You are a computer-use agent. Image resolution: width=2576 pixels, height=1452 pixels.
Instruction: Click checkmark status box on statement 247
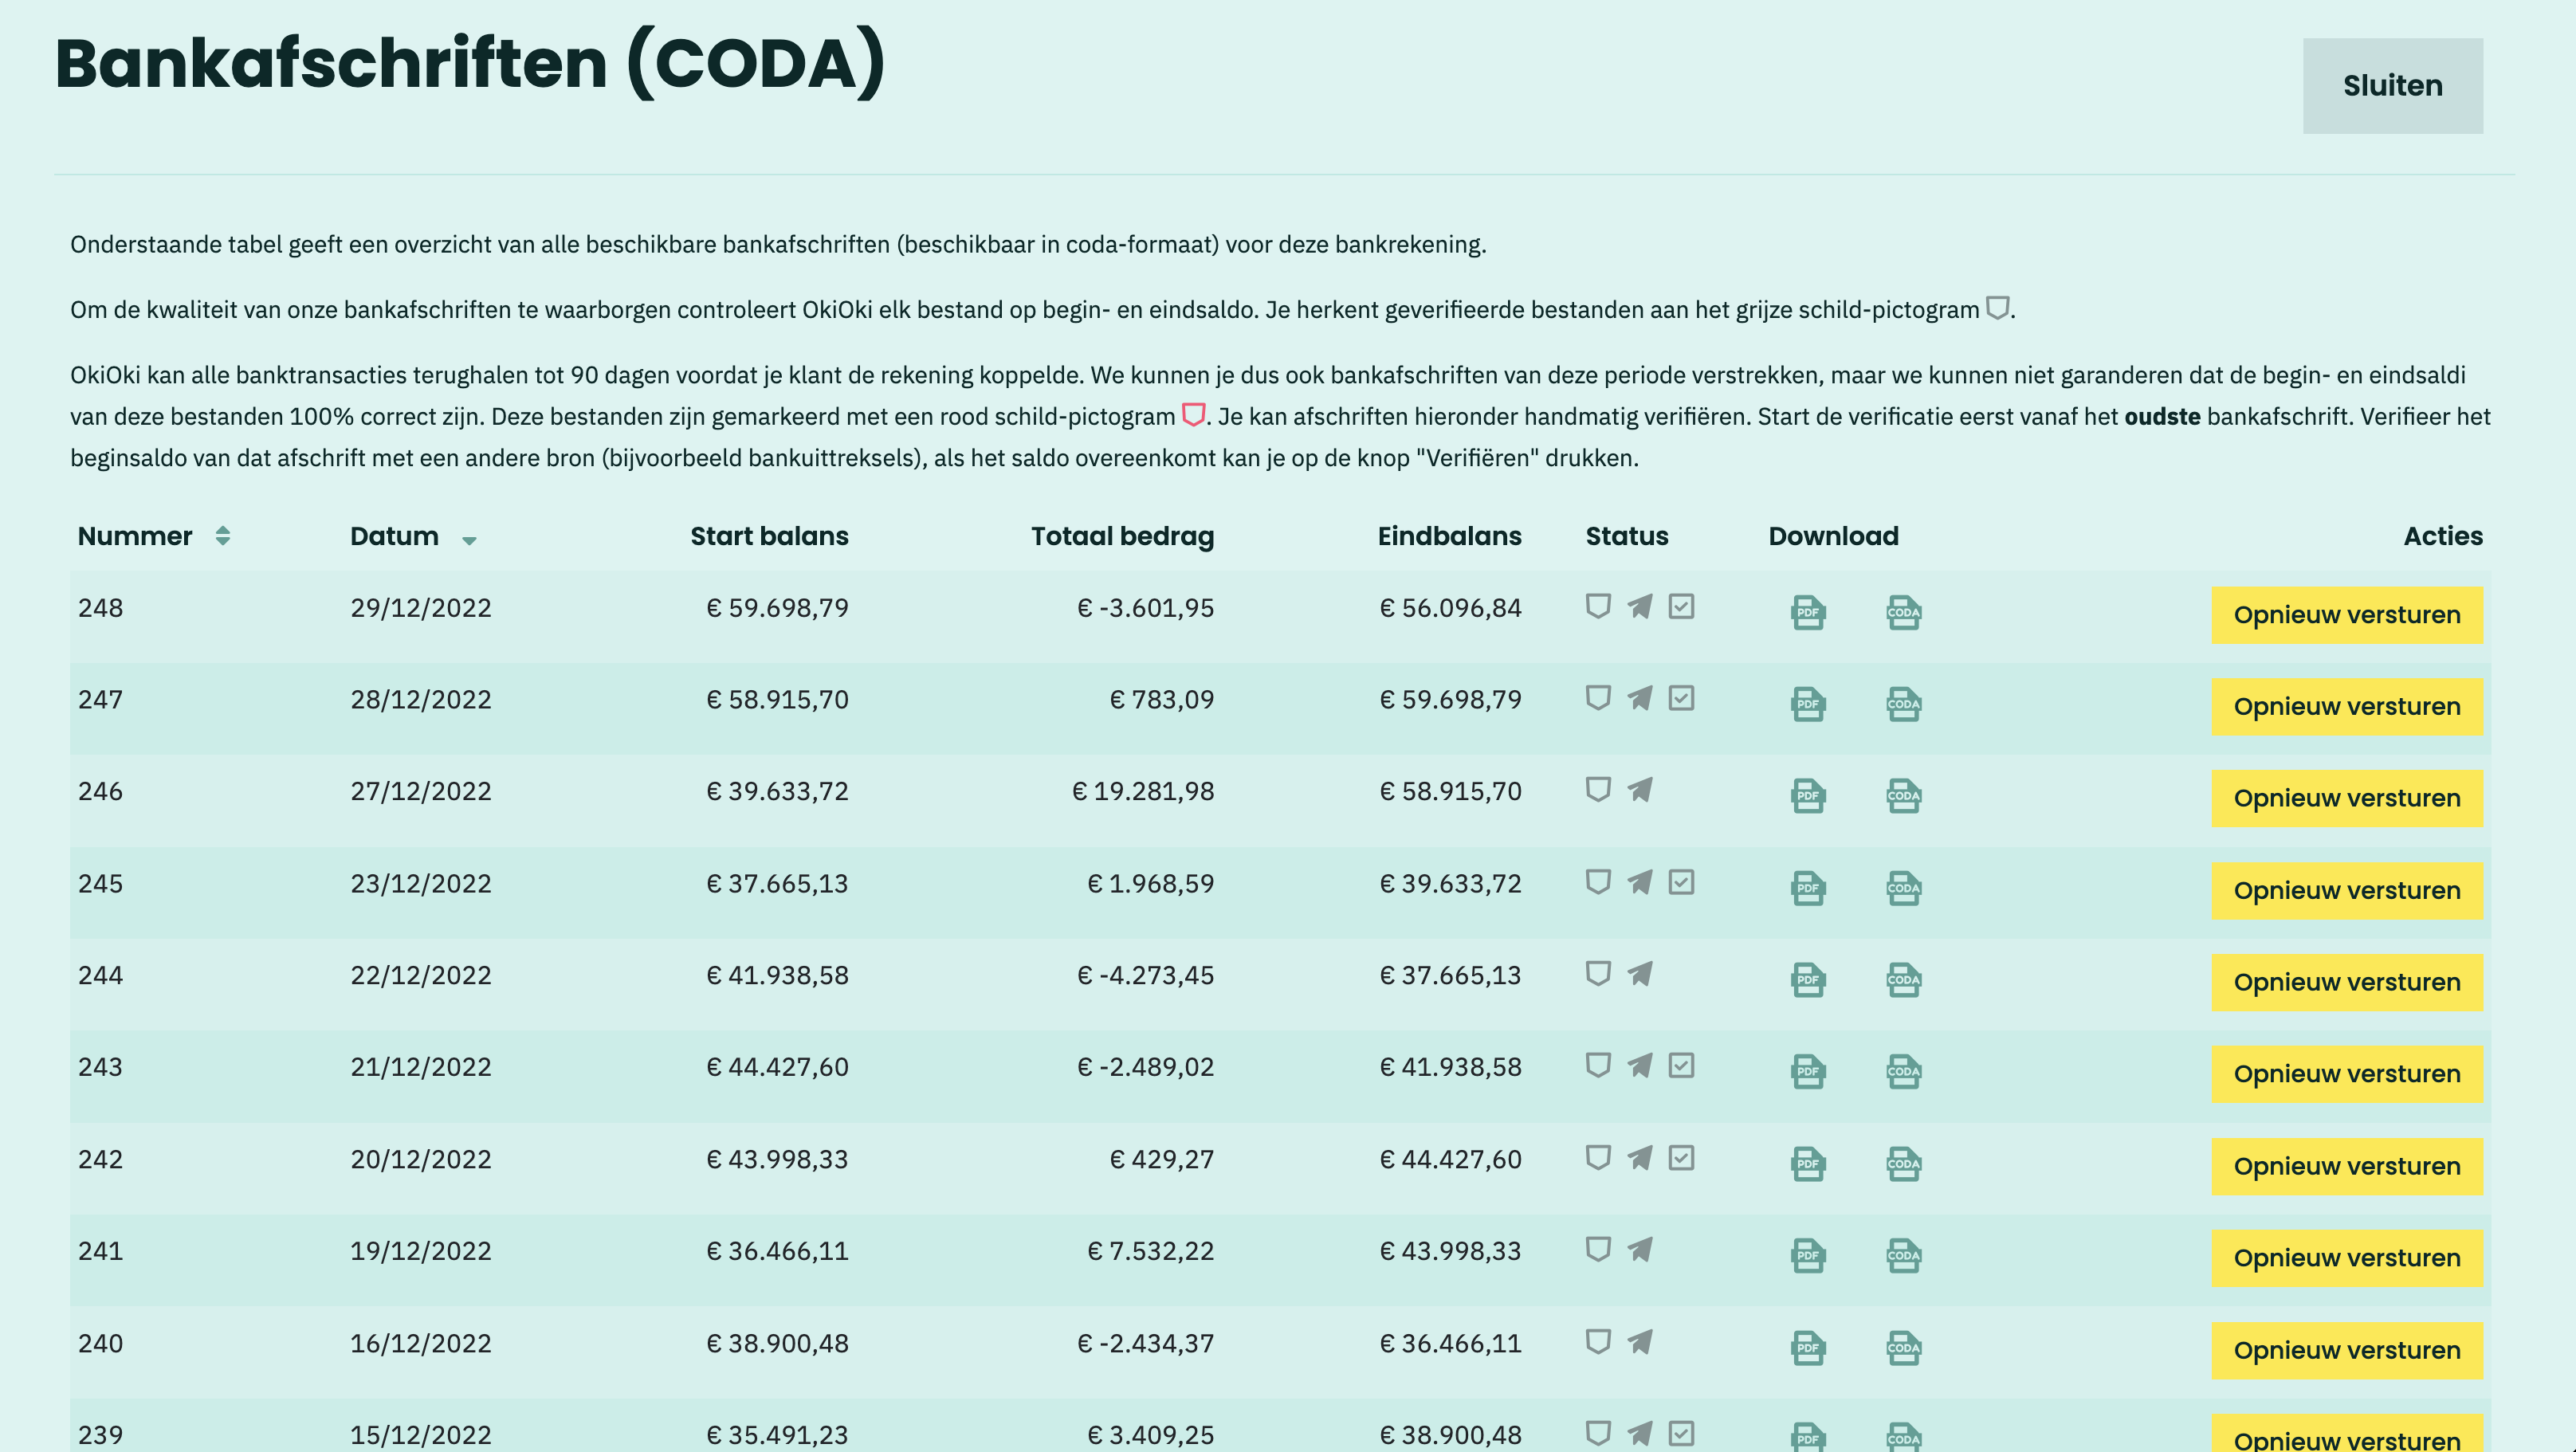[1681, 698]
